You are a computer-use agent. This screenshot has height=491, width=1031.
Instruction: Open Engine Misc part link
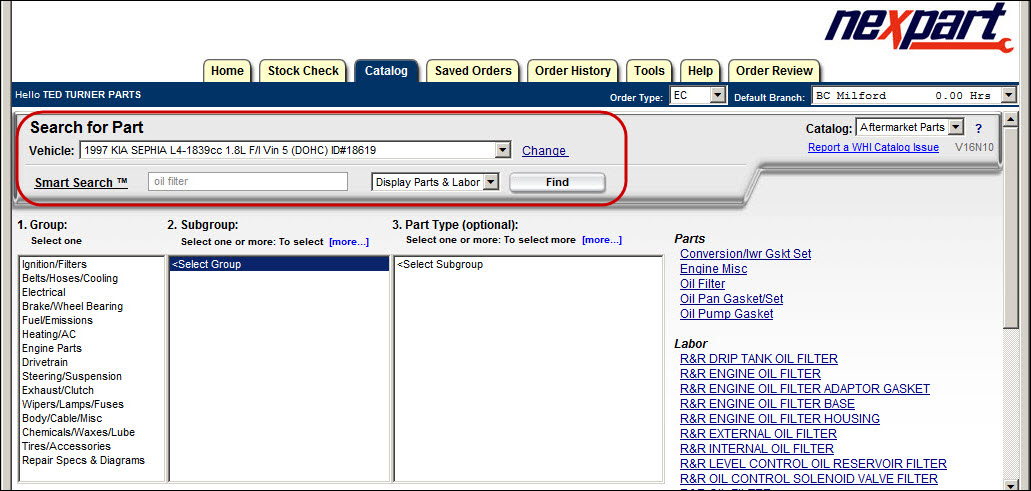pyautogui.click(x=713, y=269)
